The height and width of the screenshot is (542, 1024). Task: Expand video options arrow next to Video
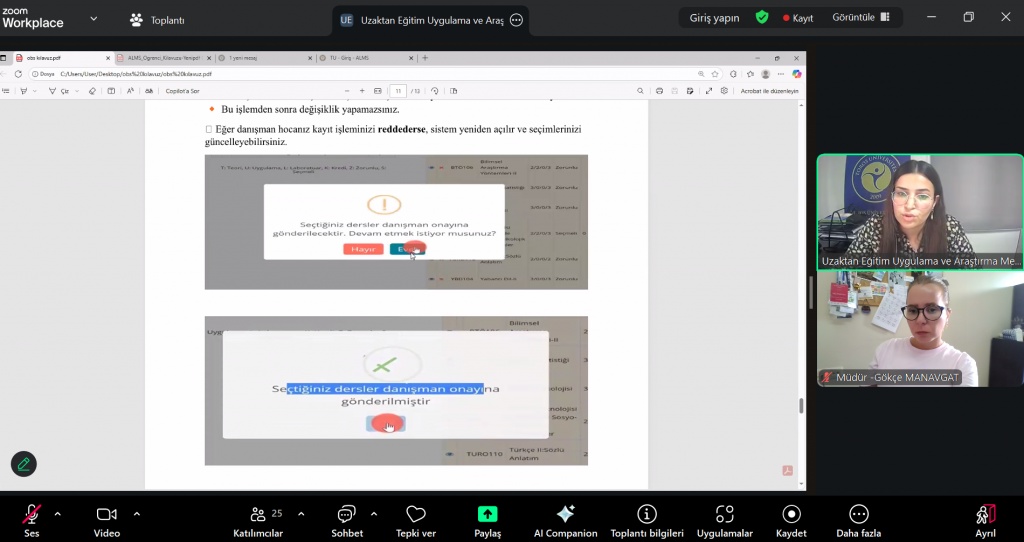[137, 514]
